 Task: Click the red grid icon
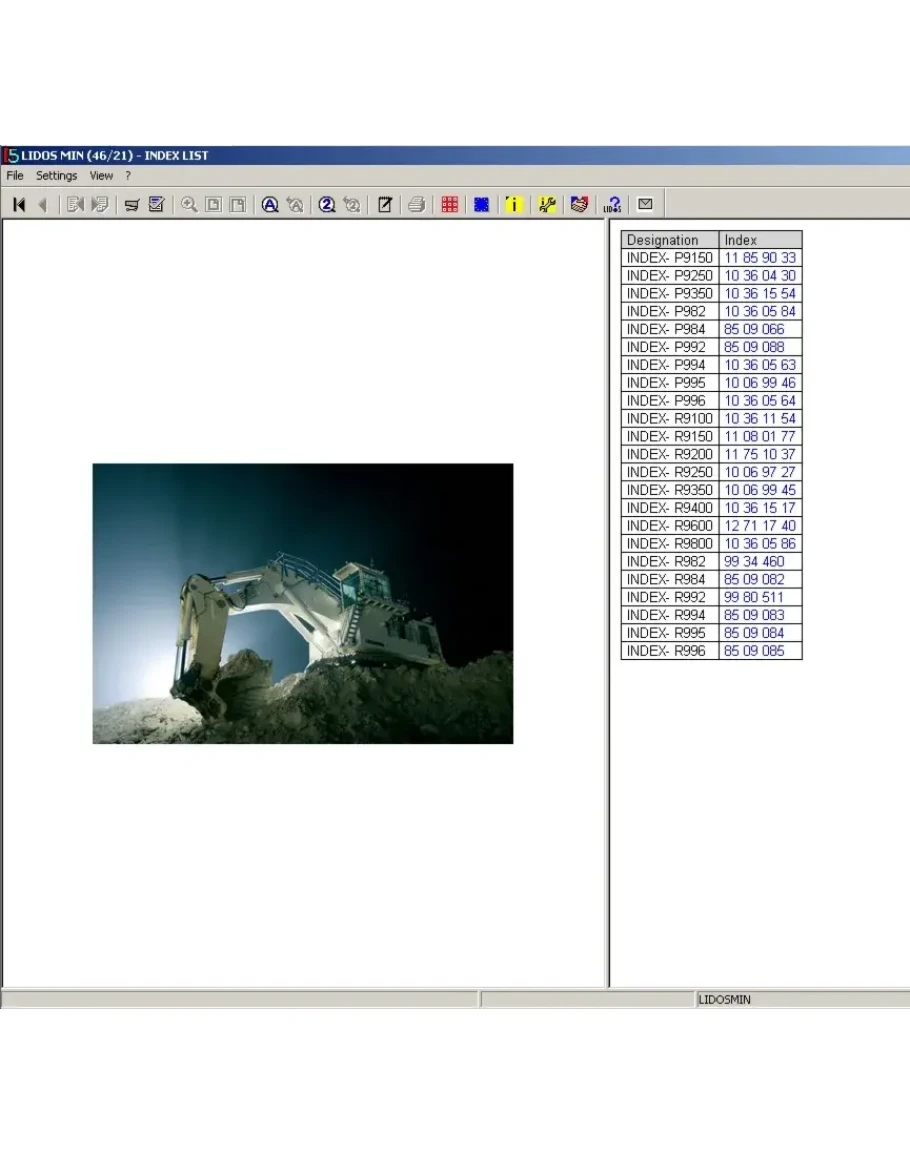tap(450, 205)
